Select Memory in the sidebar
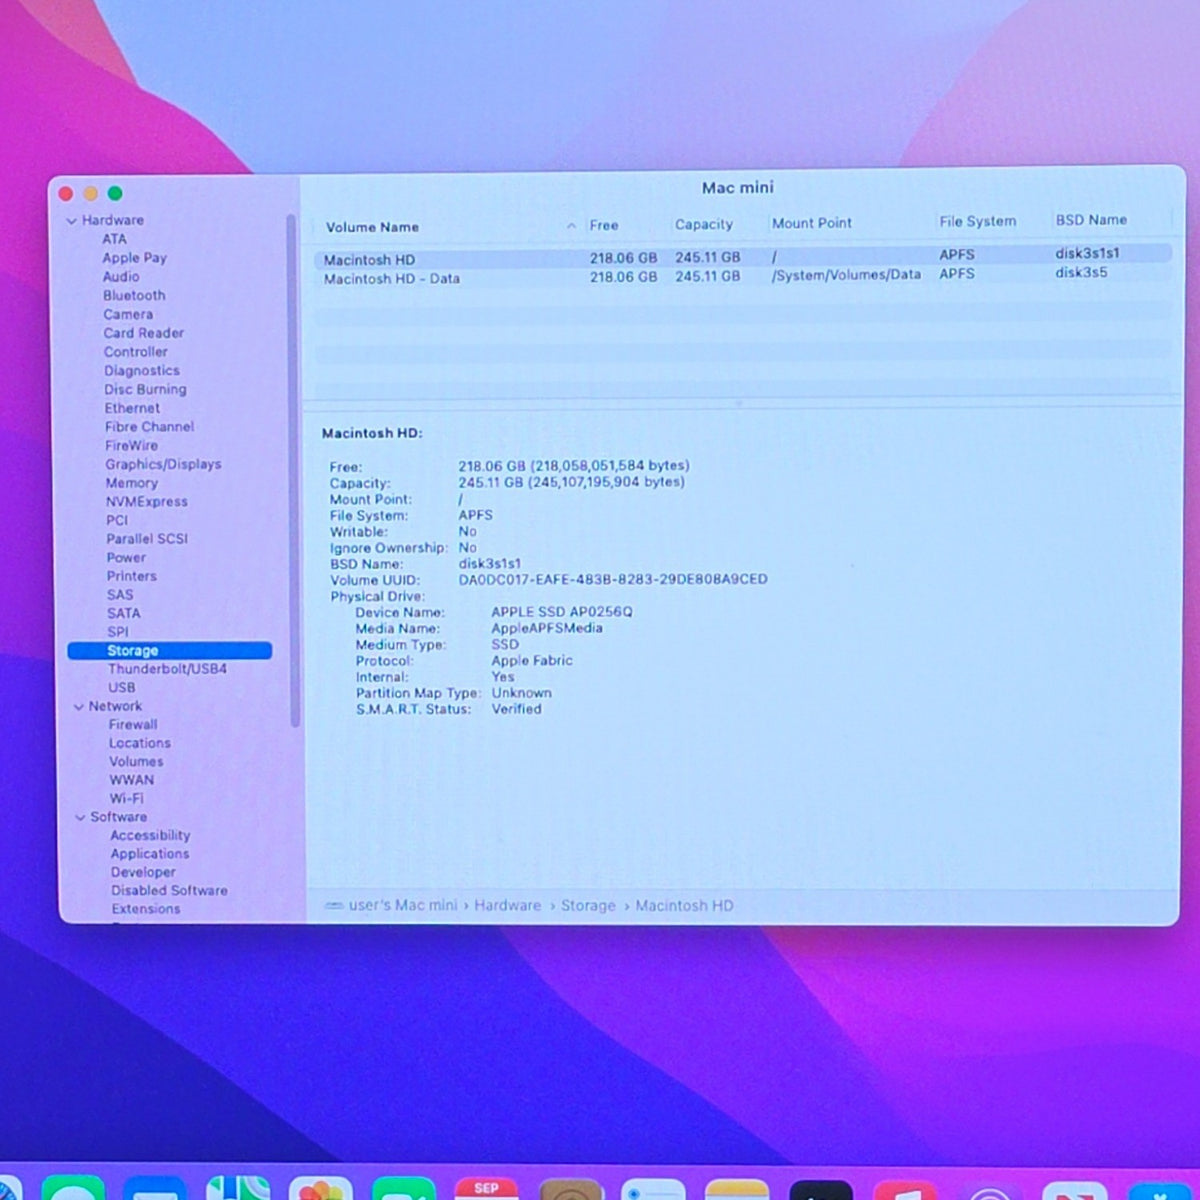The image size is (1200, 1200). 131,483
